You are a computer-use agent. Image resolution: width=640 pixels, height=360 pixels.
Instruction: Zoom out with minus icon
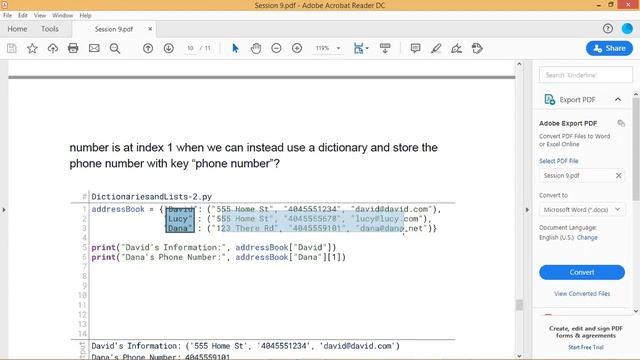coord(276,48)
